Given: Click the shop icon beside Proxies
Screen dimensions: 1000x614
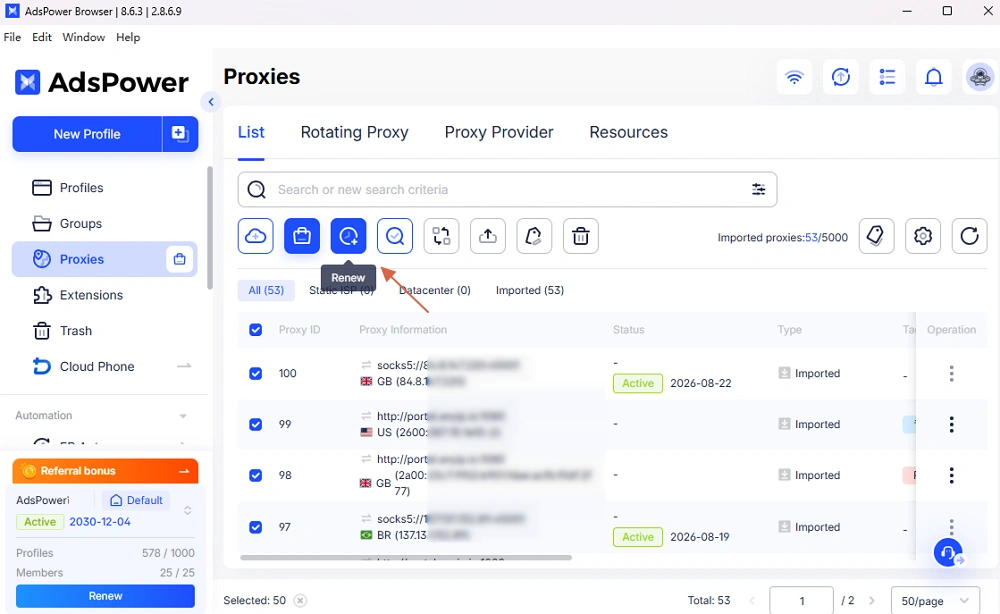Looking at the screenshot, I should pos(179,259).
